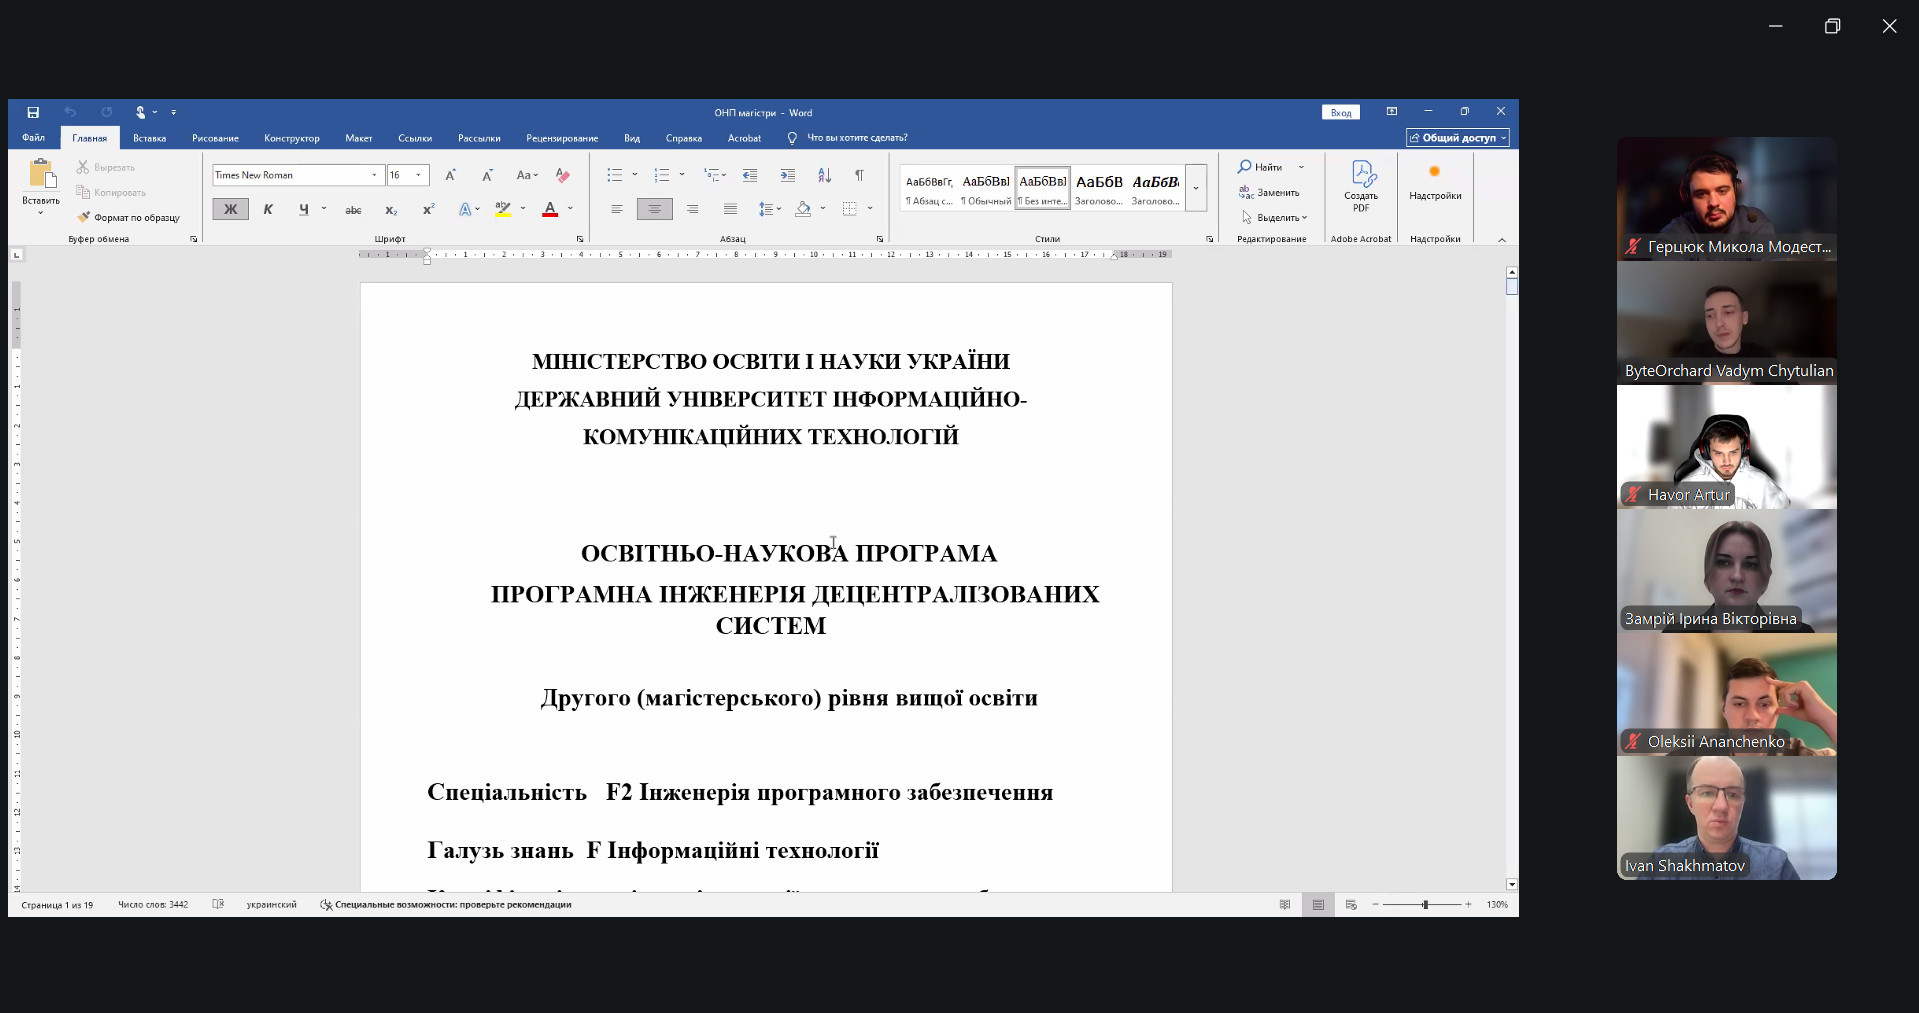Image resolution: width=1919 pixels, height=1013 pixels.
Task: Click the Вход sign-in button
Action: (1341, 113)
